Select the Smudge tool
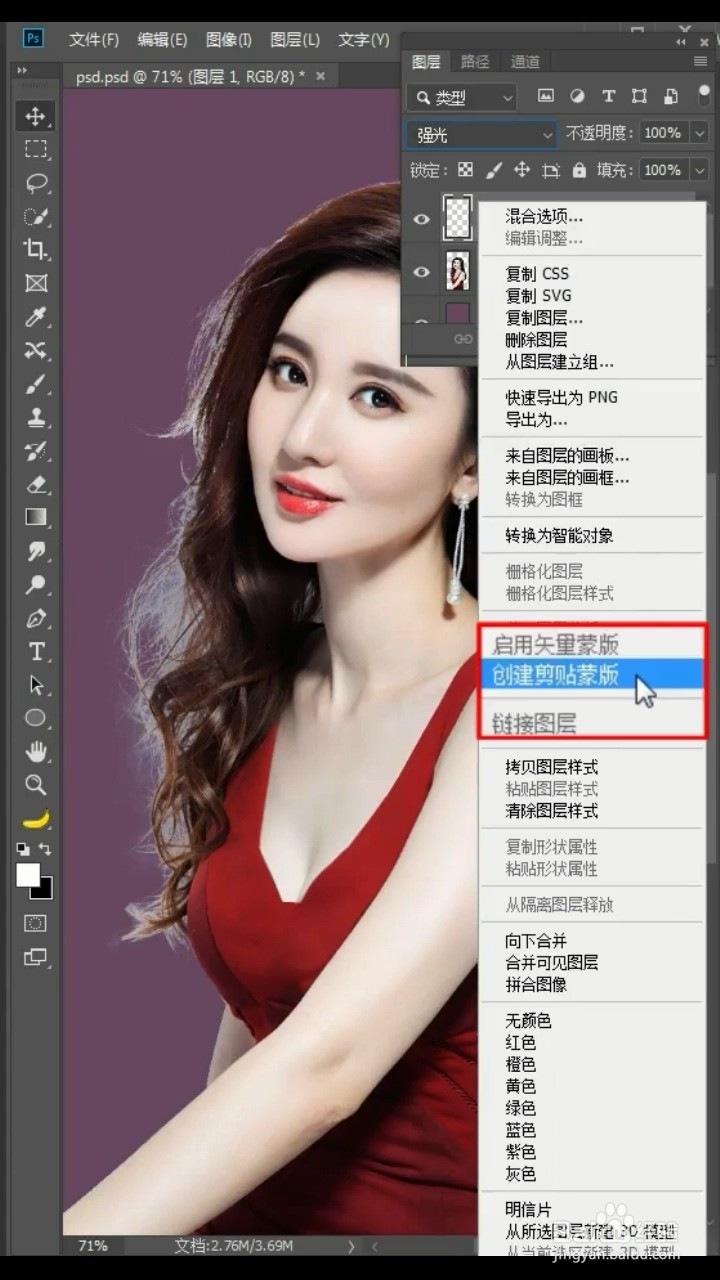The width and height of the screenshot is (720, 1280). [x=36, y=551]
